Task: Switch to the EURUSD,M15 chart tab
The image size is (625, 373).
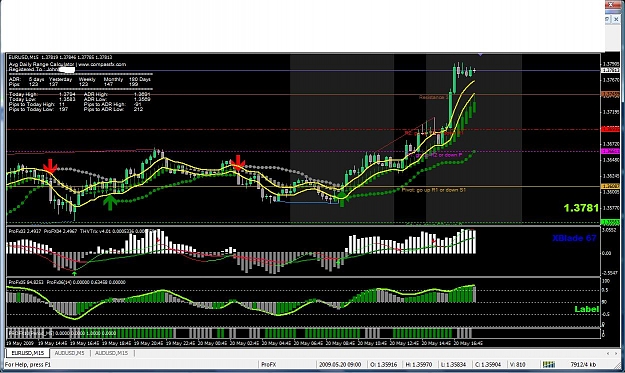Action: point(27,353)
